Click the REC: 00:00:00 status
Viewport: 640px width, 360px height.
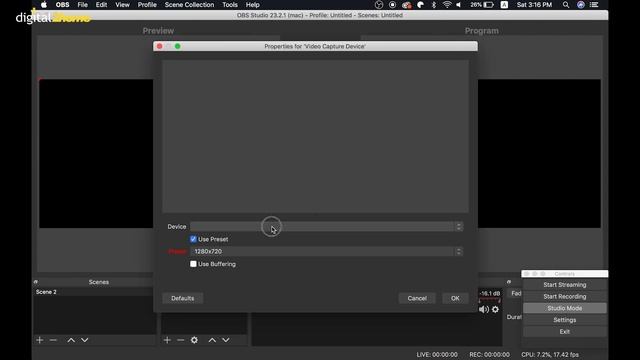click(489, 355)
